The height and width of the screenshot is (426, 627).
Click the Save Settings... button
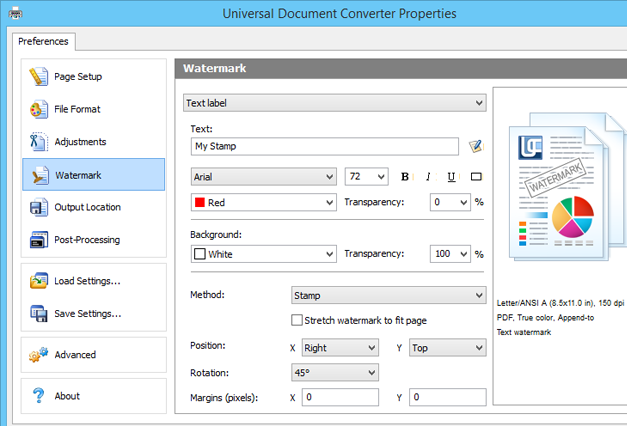pos(94,314)
